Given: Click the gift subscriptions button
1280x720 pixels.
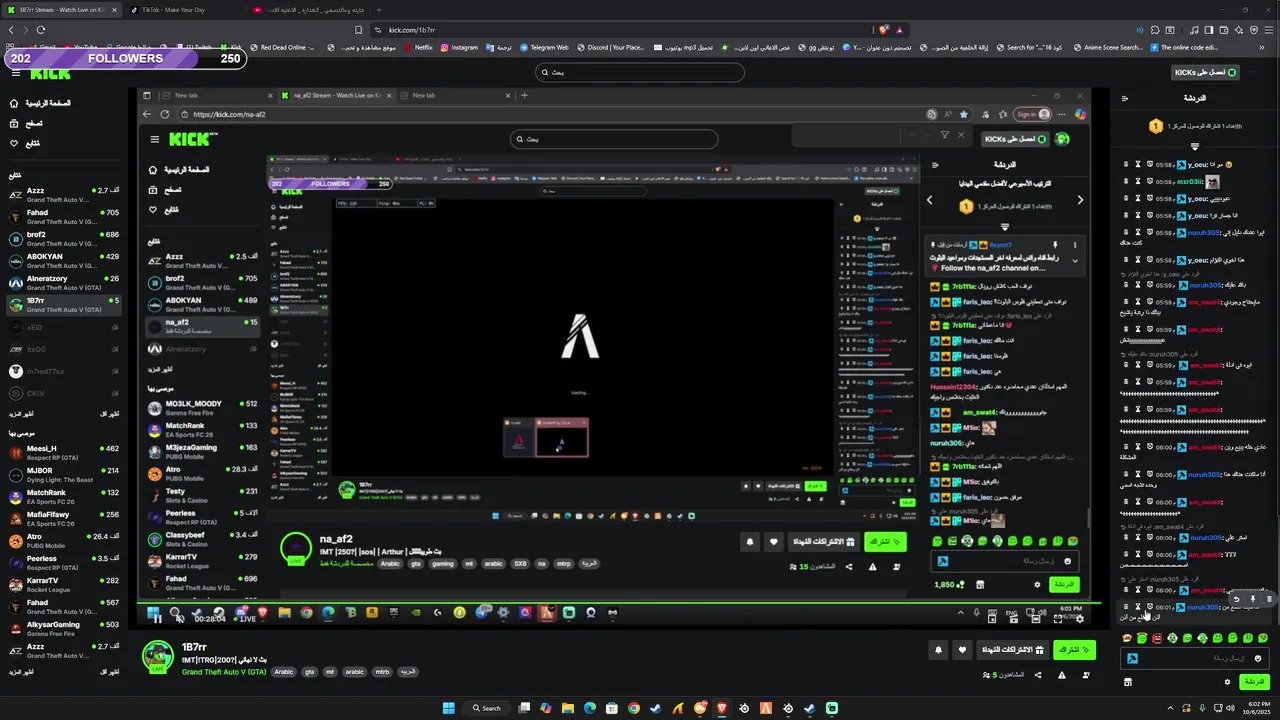Looking at the screenshot, I should tap(1011, 650).
